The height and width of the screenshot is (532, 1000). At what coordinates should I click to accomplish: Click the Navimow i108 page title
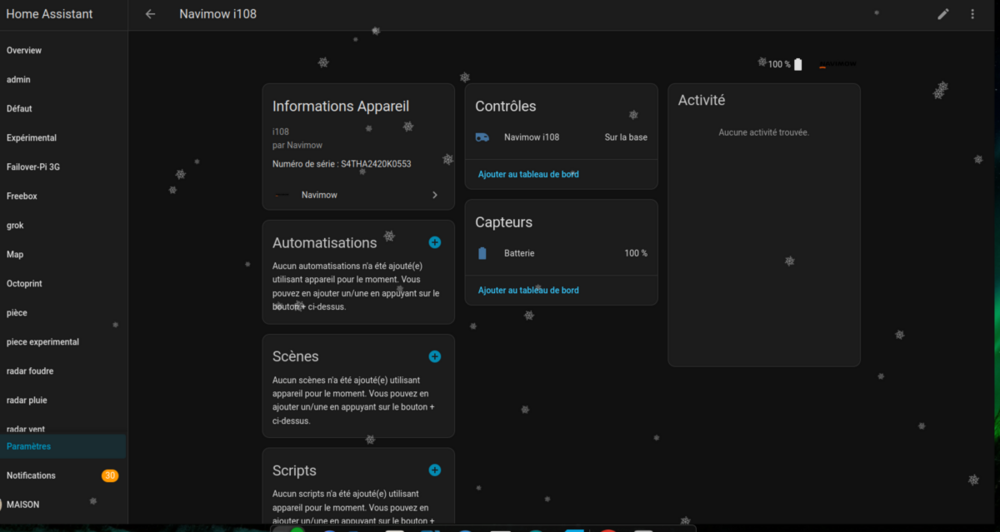(218, 14)
